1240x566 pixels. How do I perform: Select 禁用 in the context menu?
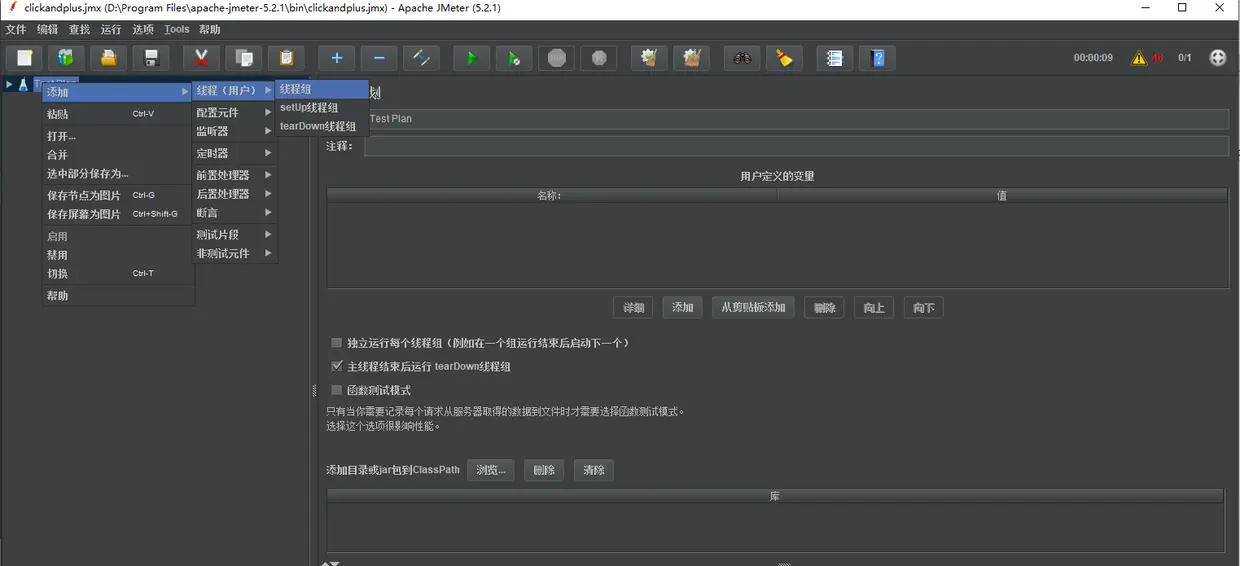coord(118,255)
